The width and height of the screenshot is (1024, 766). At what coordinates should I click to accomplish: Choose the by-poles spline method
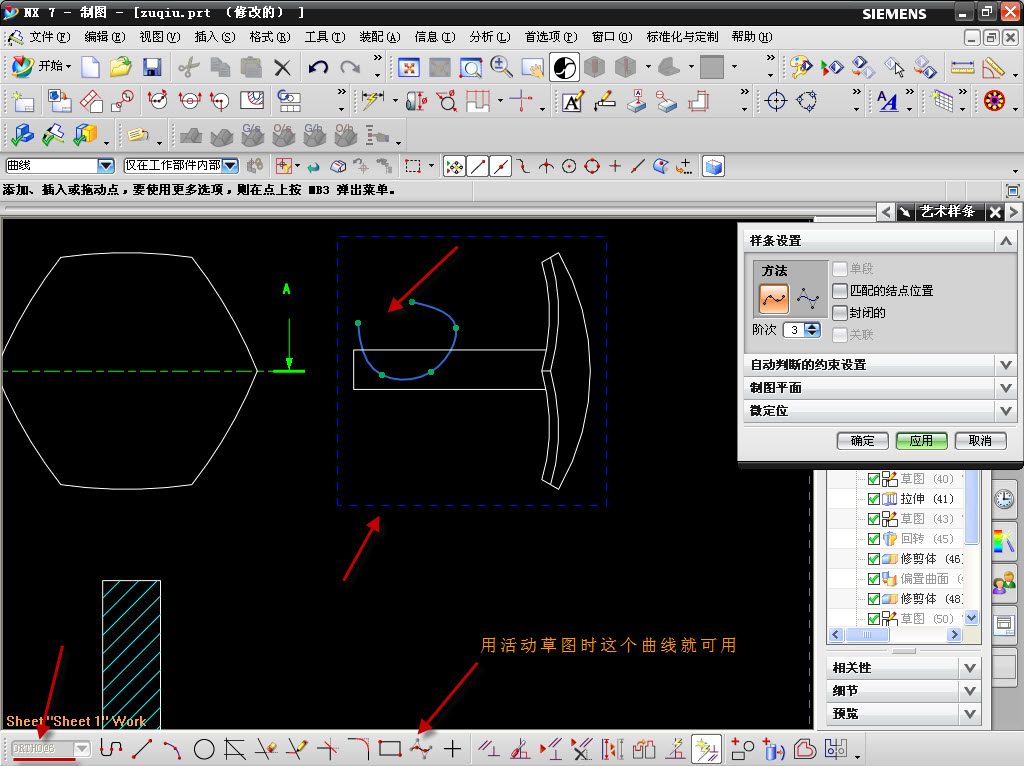click(x=808, y=299)
